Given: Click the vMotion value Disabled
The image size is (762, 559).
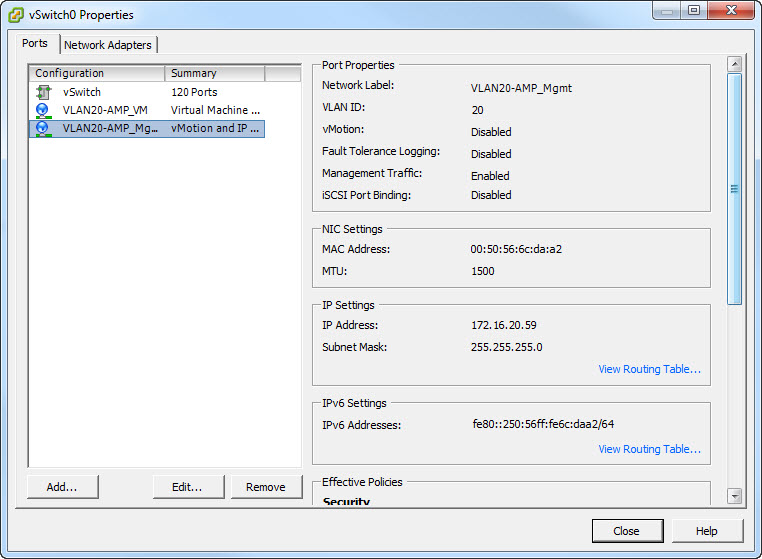Looking at the screenshot, I should pos(491,132).
